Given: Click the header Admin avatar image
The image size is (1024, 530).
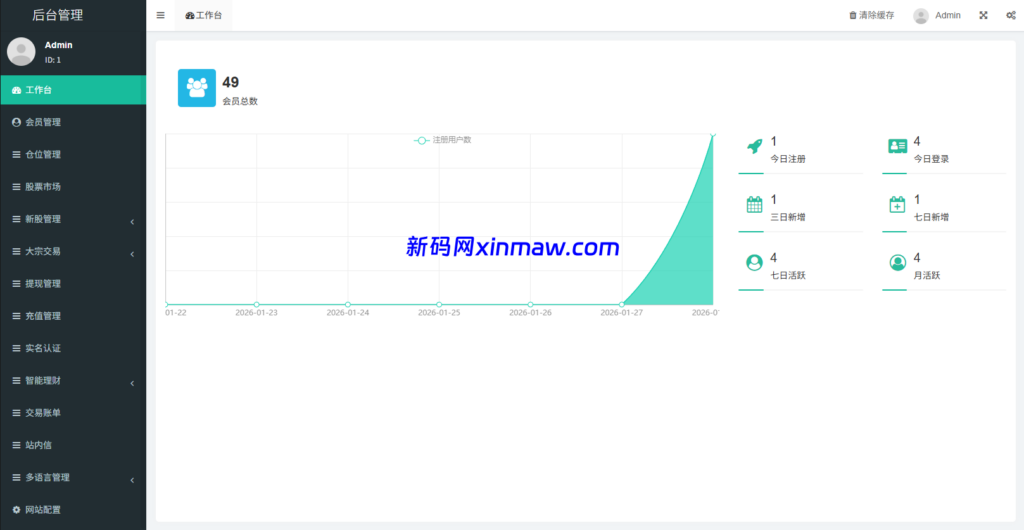Looking at the screenshot, I should 921,16.
